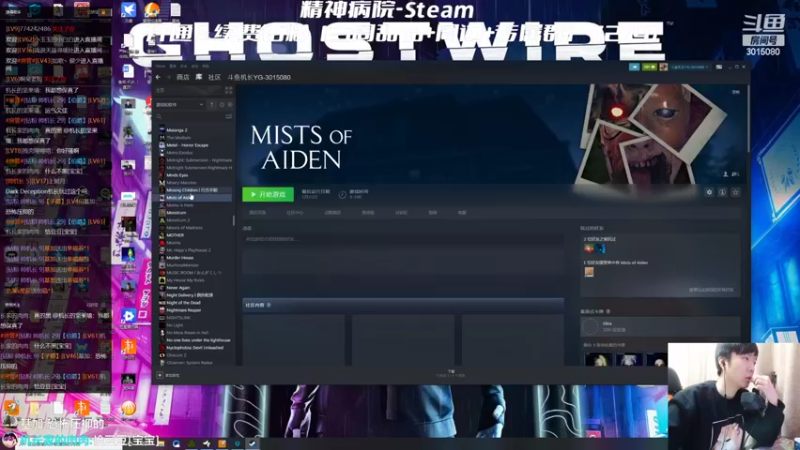The height and width of the screenshot is (450, 800).
Task: Open the blue announcements icon in the title bar
Action: coord(634,67)
